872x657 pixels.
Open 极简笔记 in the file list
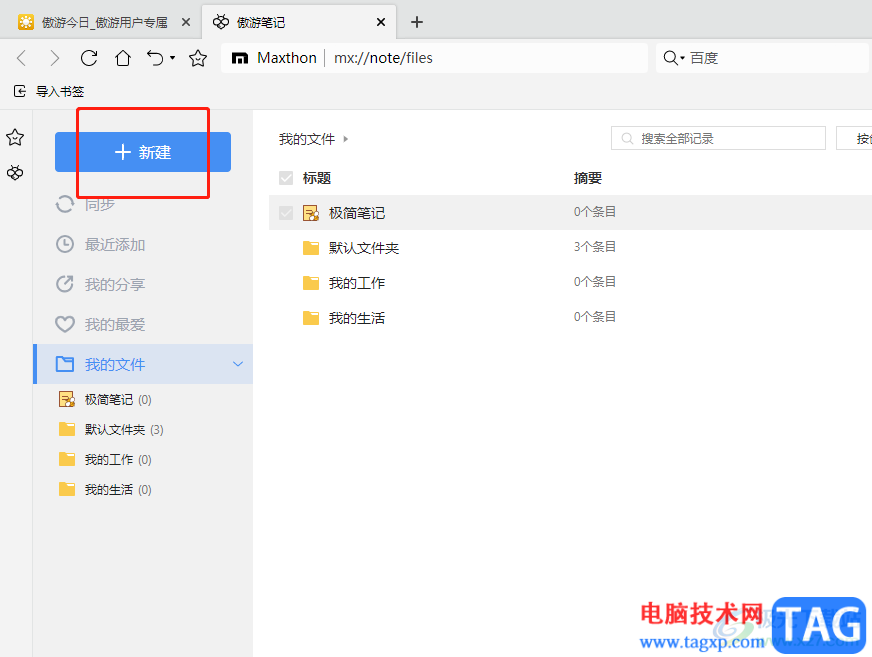pos(356,213)
